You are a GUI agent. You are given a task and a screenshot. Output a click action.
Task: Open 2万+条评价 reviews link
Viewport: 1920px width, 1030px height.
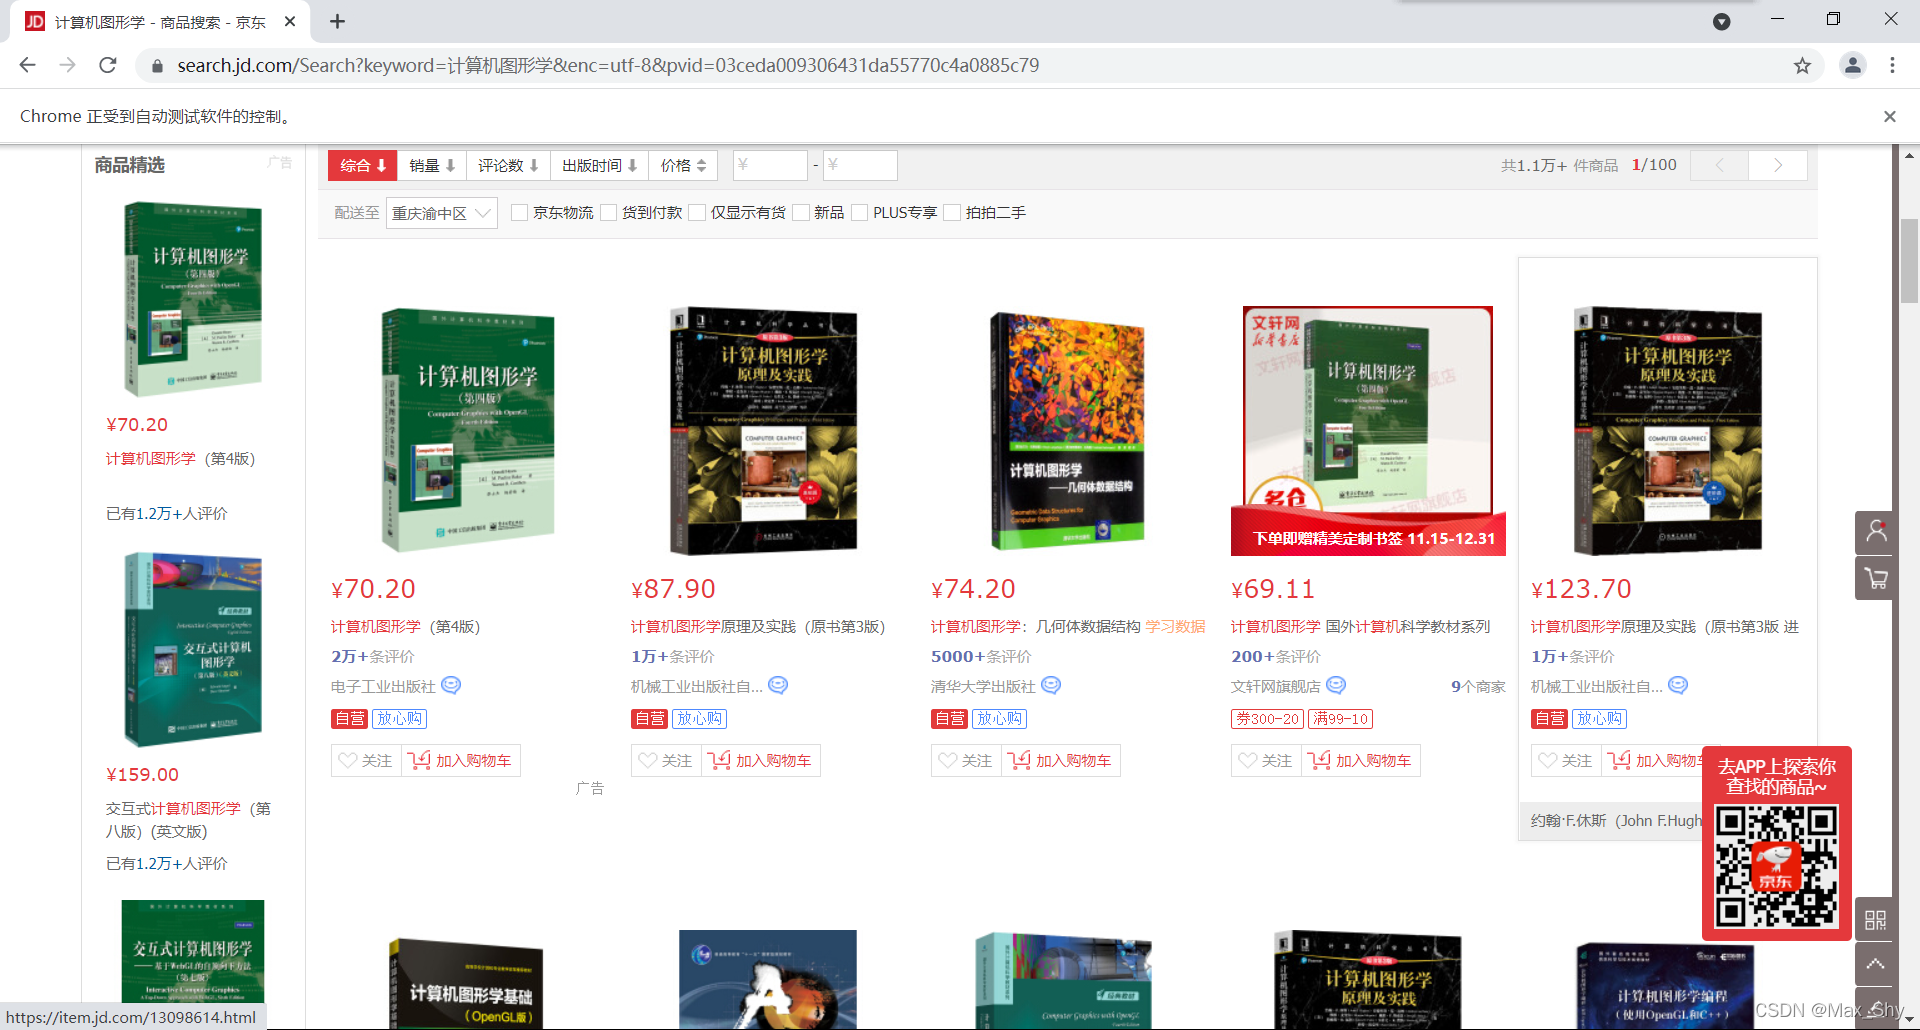[373, 656]
